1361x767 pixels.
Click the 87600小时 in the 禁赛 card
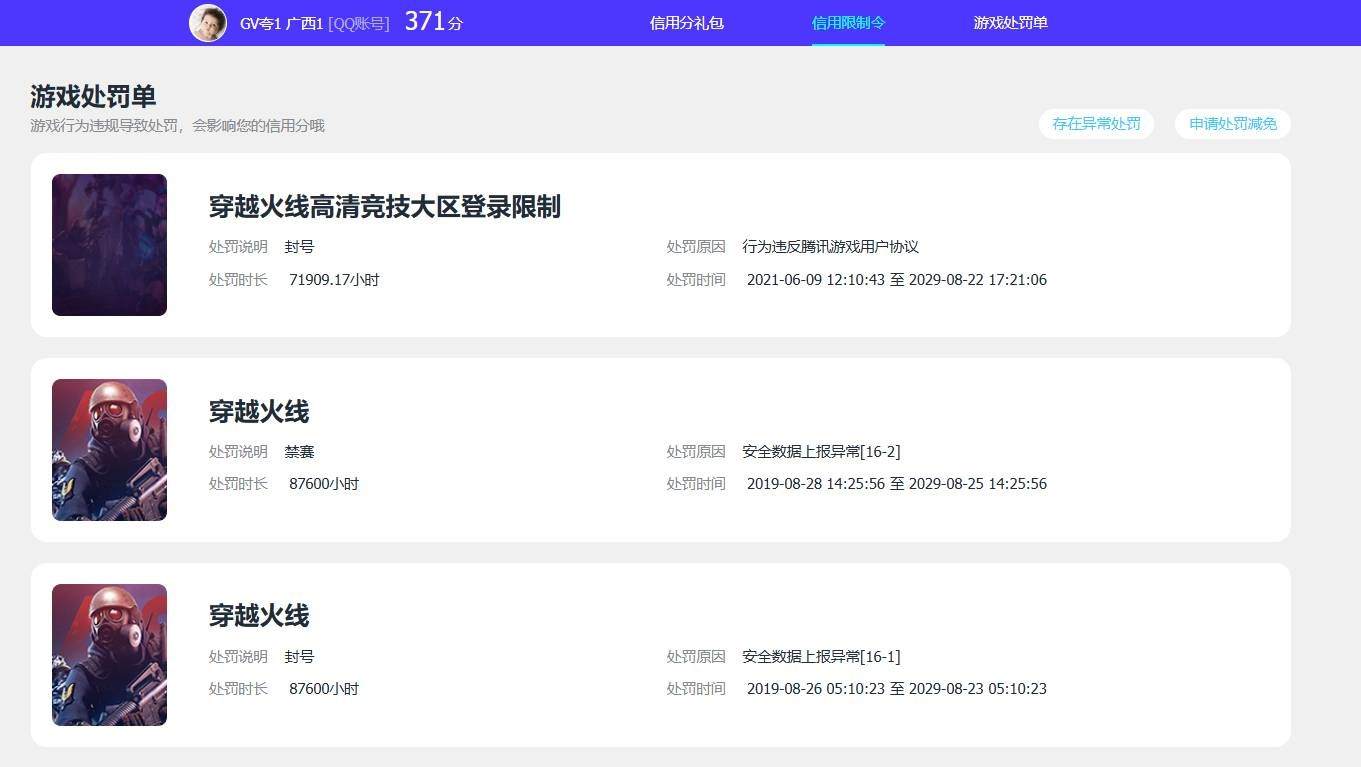pos(324,484)
